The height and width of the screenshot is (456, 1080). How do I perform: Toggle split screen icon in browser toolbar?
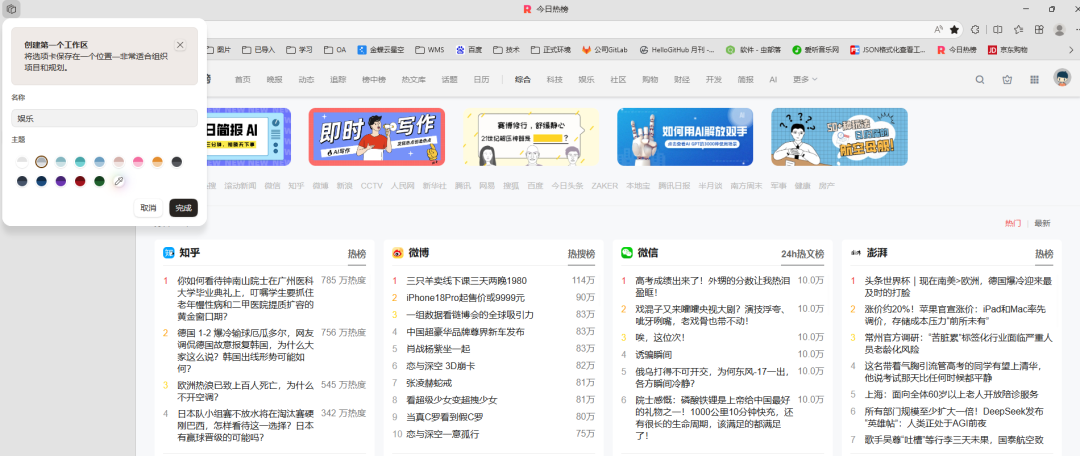point(998,30)
